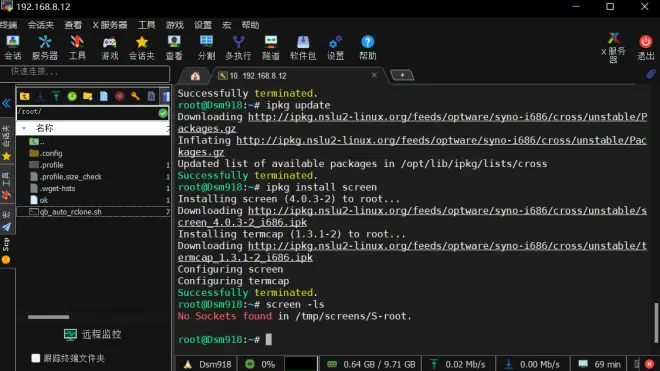Click the paperclip icon at top right
660x371 pixels.
651,75
